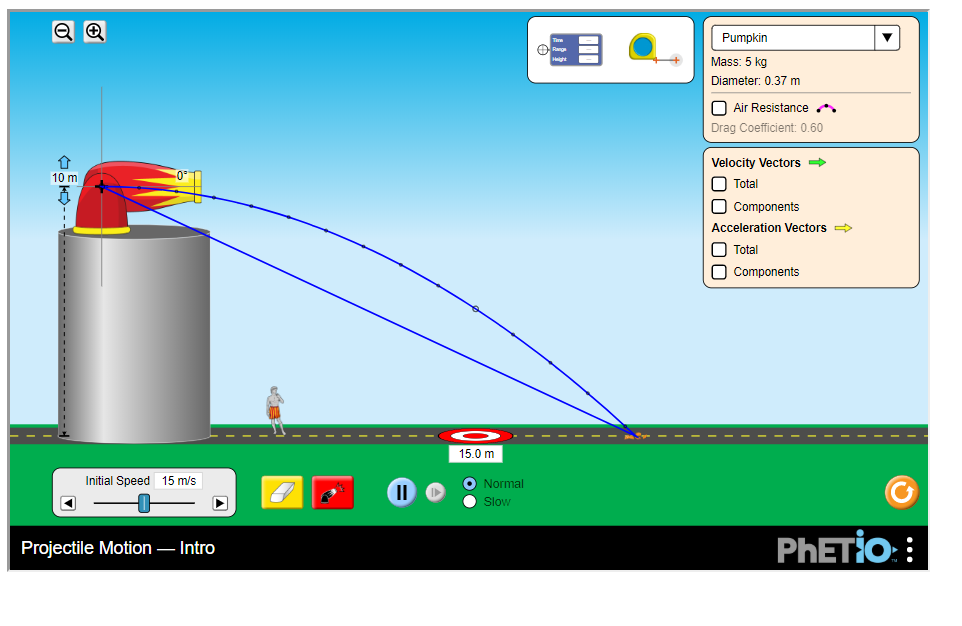
Task: Click the Initial Speed value field
Action: click(178, 480)
